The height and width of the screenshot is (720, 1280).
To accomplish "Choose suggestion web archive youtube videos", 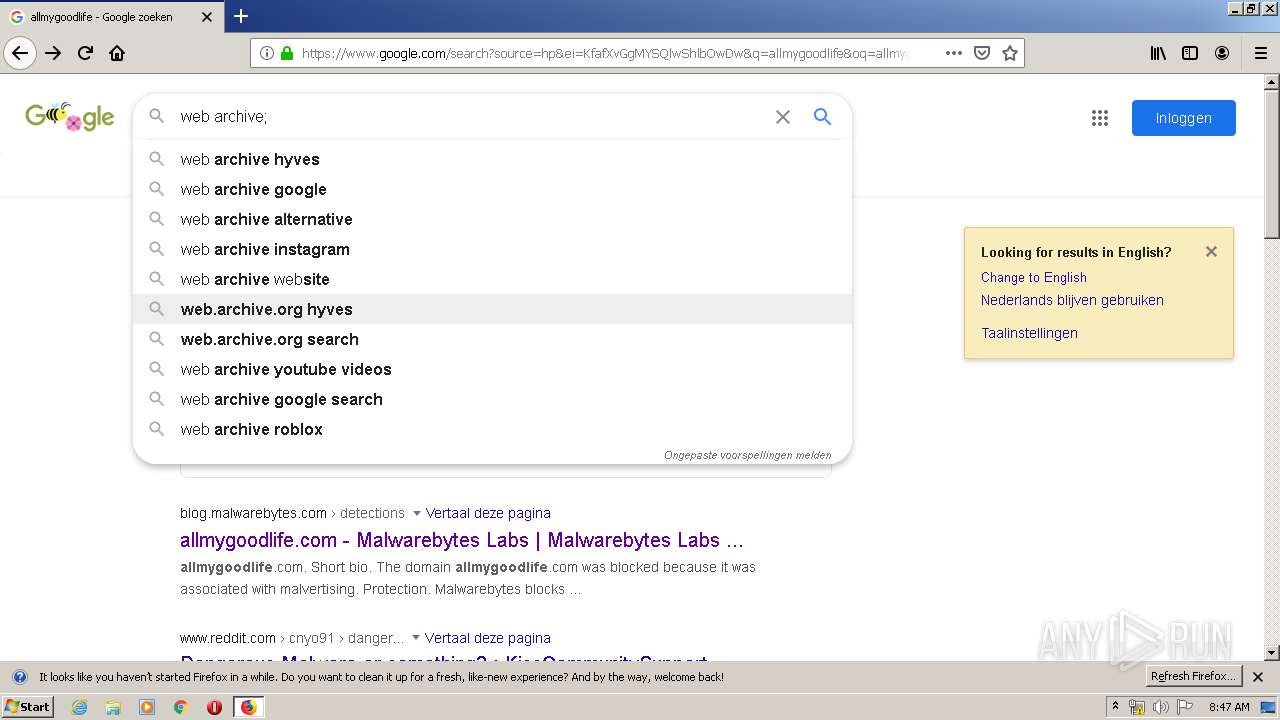I will (x=492, y=369).
